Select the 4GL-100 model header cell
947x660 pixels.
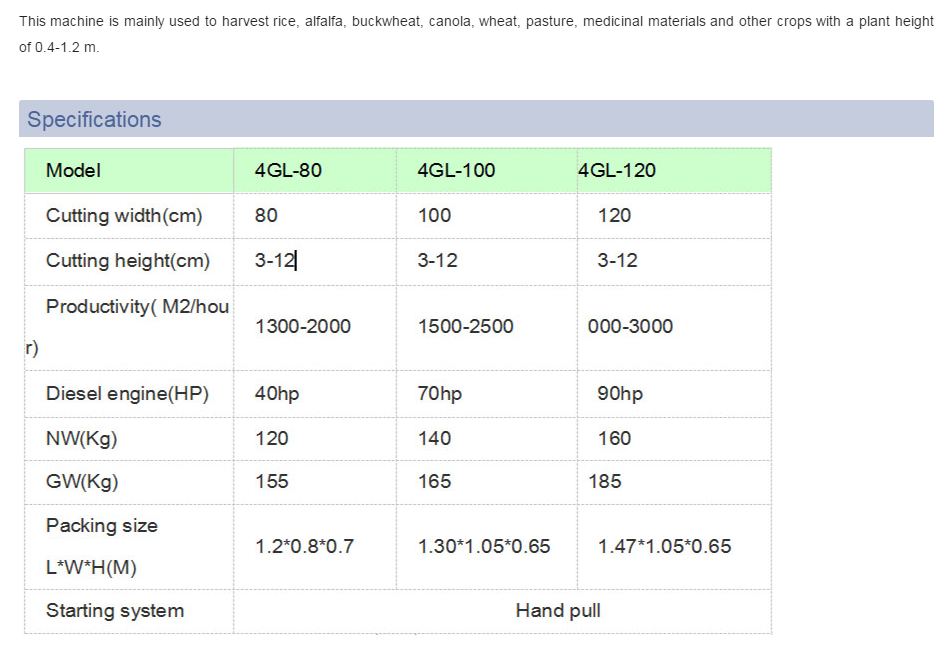(x=456, y=171)
